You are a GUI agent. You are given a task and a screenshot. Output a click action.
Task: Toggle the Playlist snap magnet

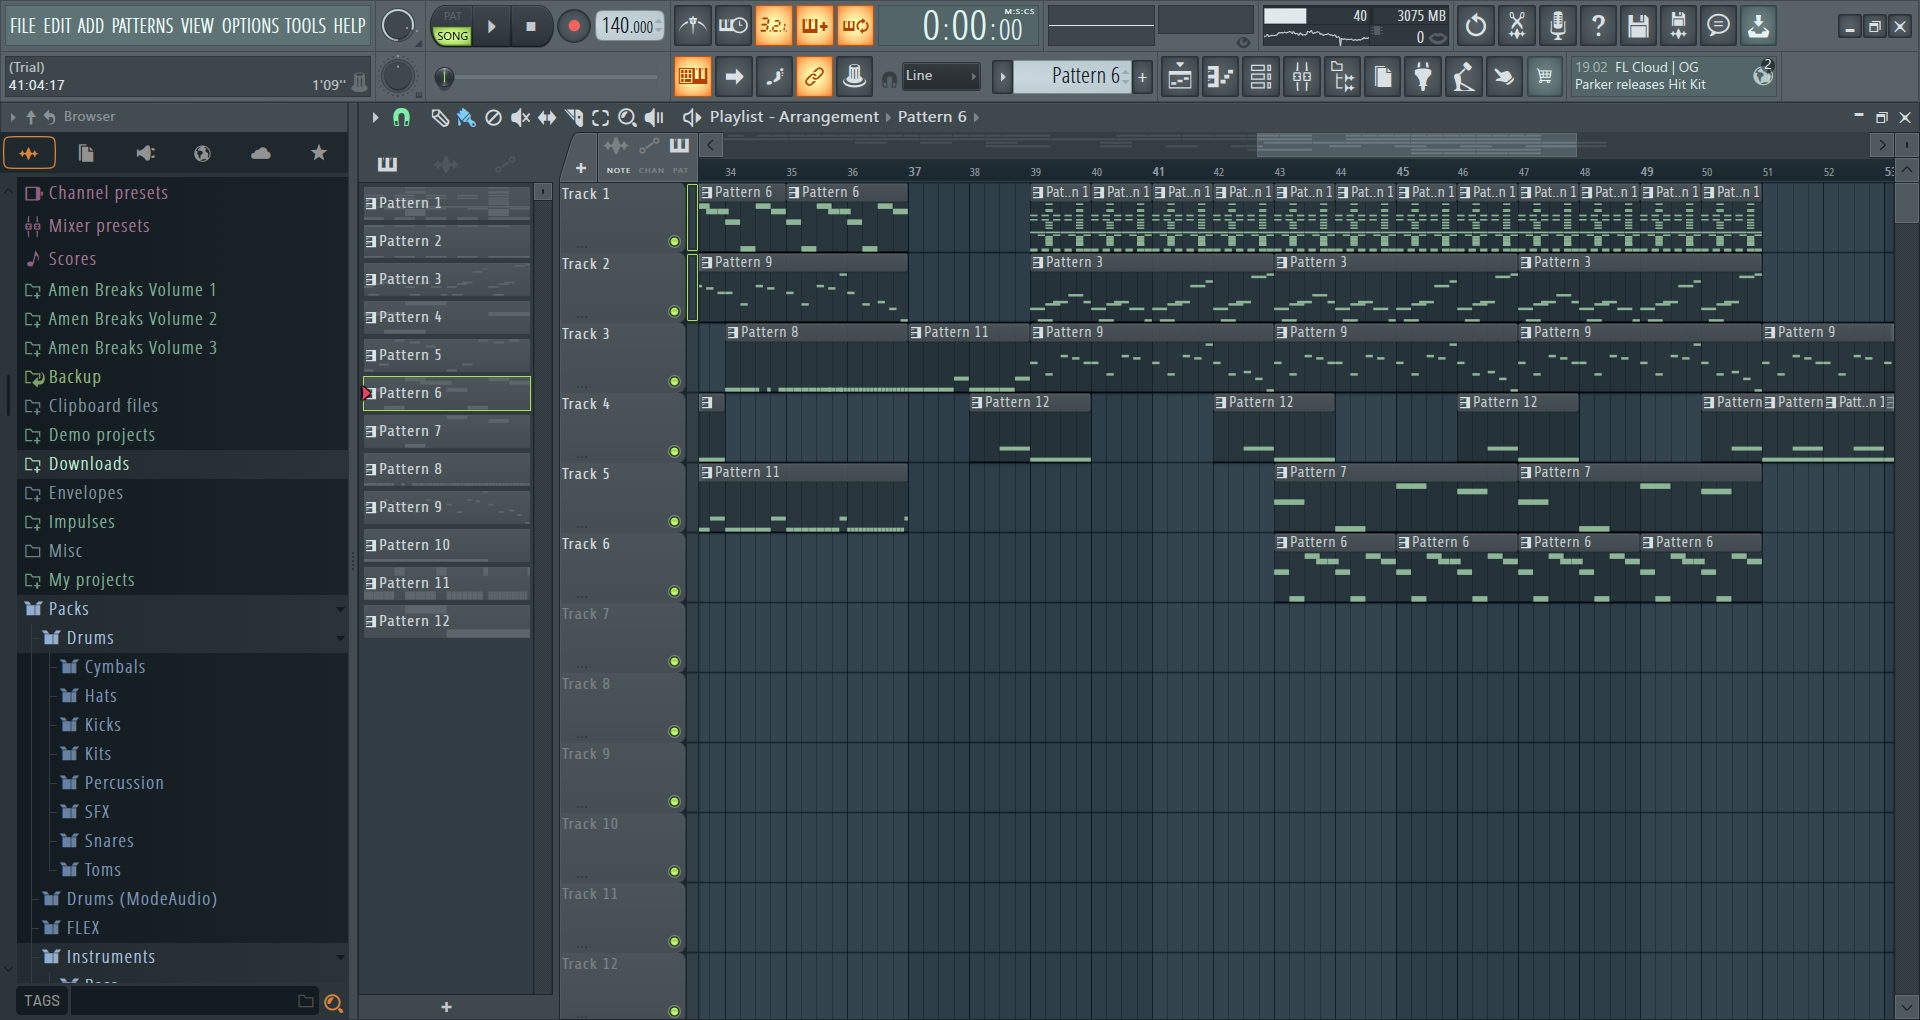[402, 117]
